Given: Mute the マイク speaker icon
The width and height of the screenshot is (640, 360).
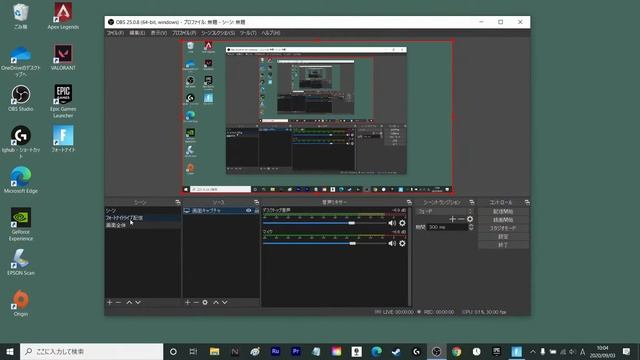Looking at the screenshot, I should tap(392, 243).
